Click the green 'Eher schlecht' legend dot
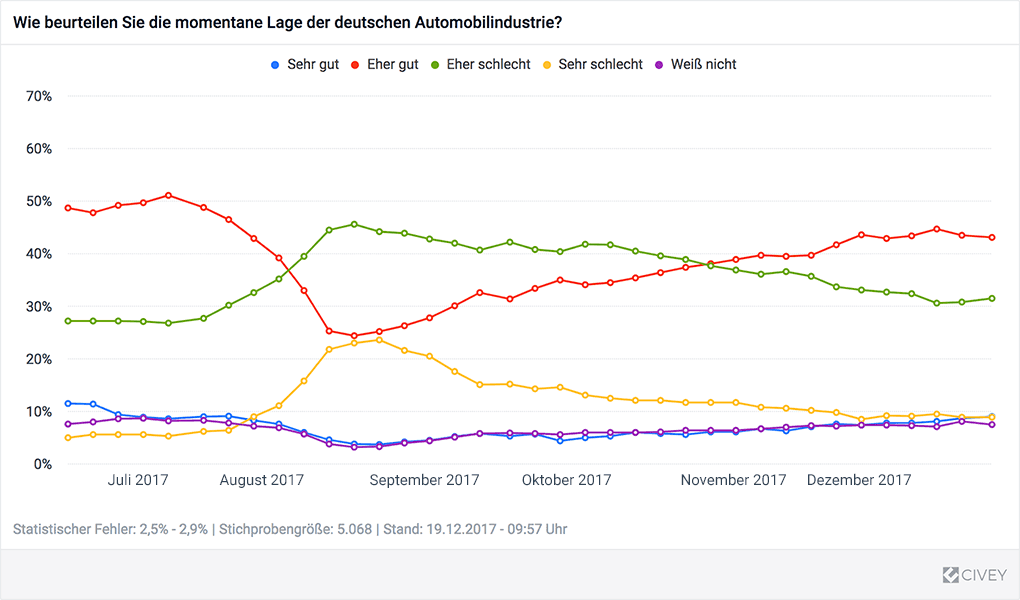 435,64
